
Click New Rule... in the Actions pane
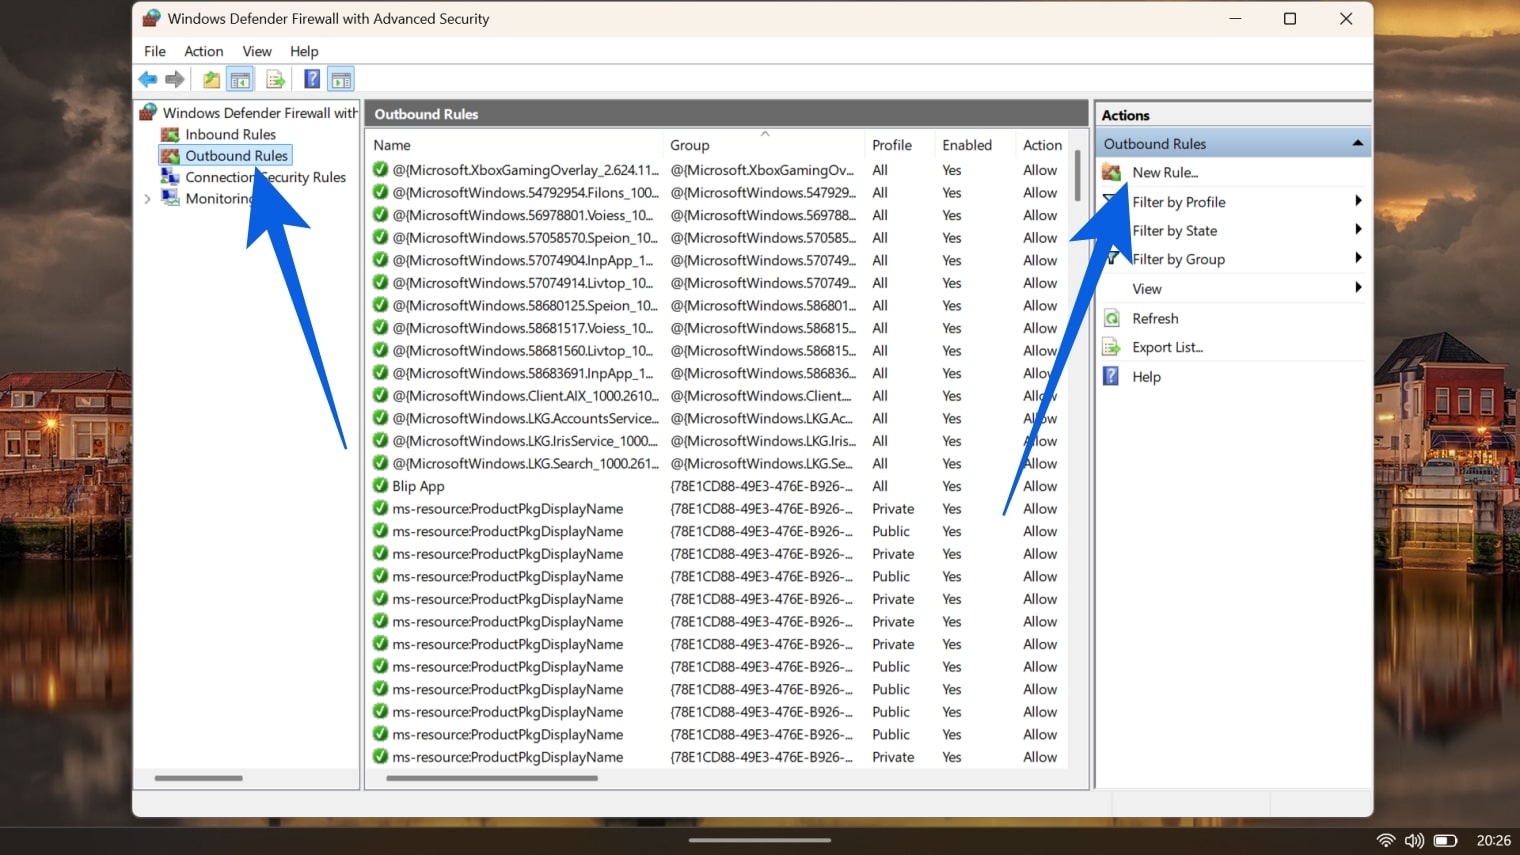(1165, 172)
